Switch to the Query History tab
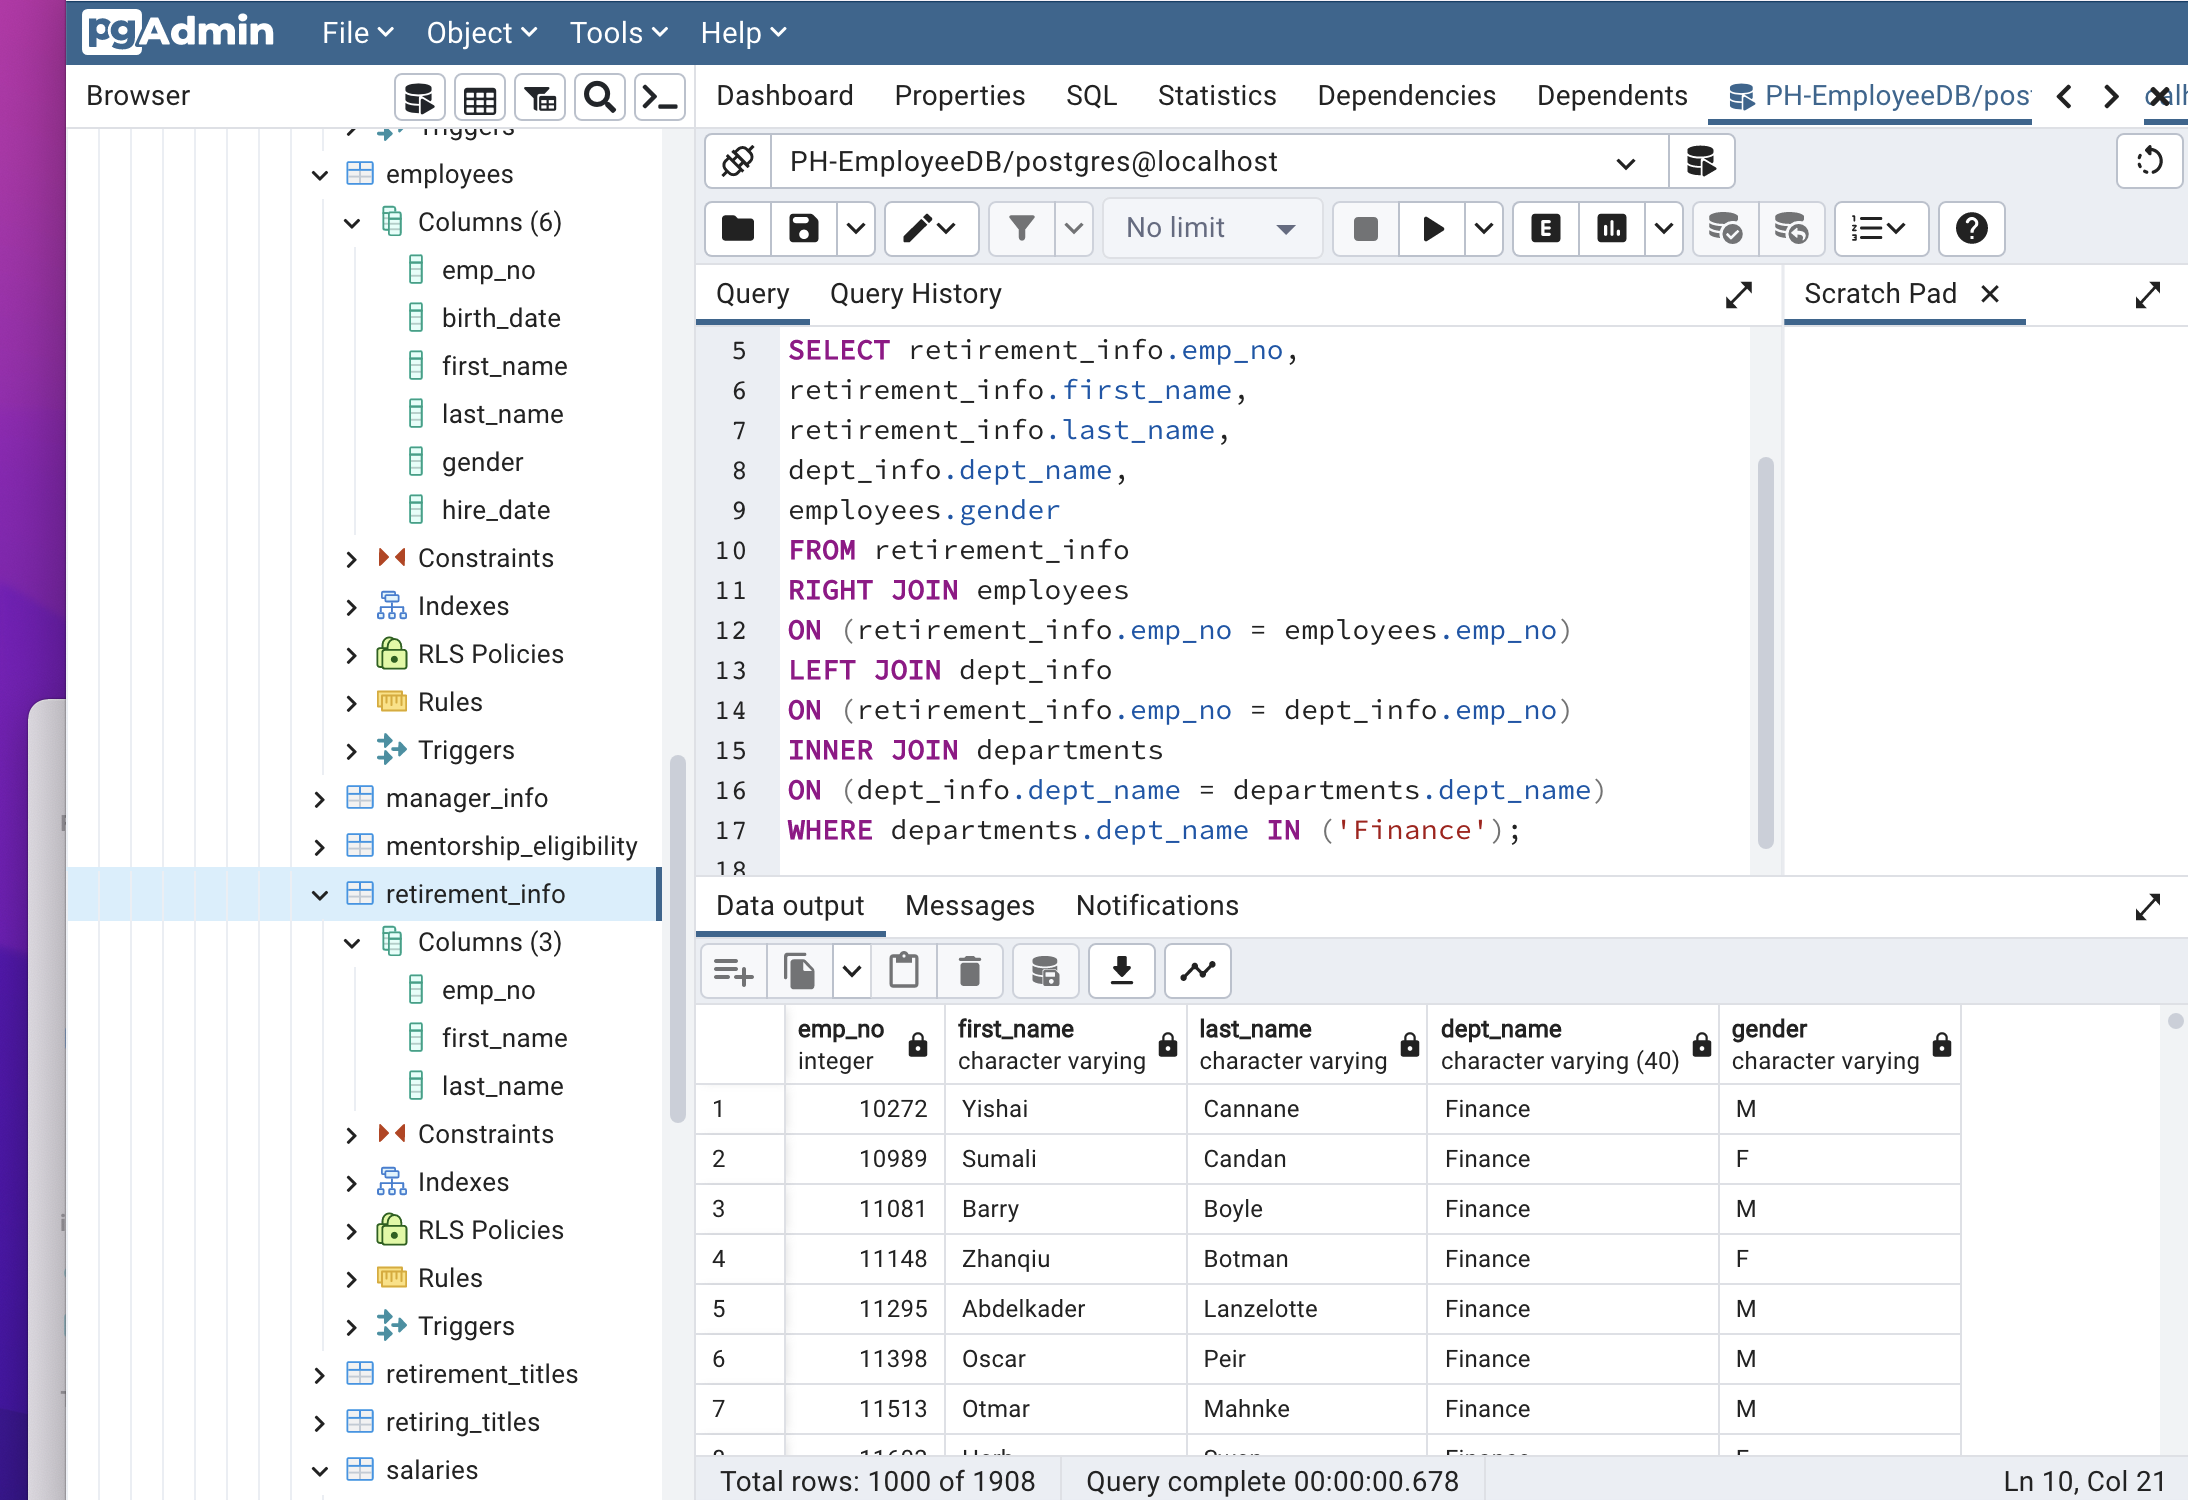This screenshot has width=2188, height=1500. click(x=914, y=293)
